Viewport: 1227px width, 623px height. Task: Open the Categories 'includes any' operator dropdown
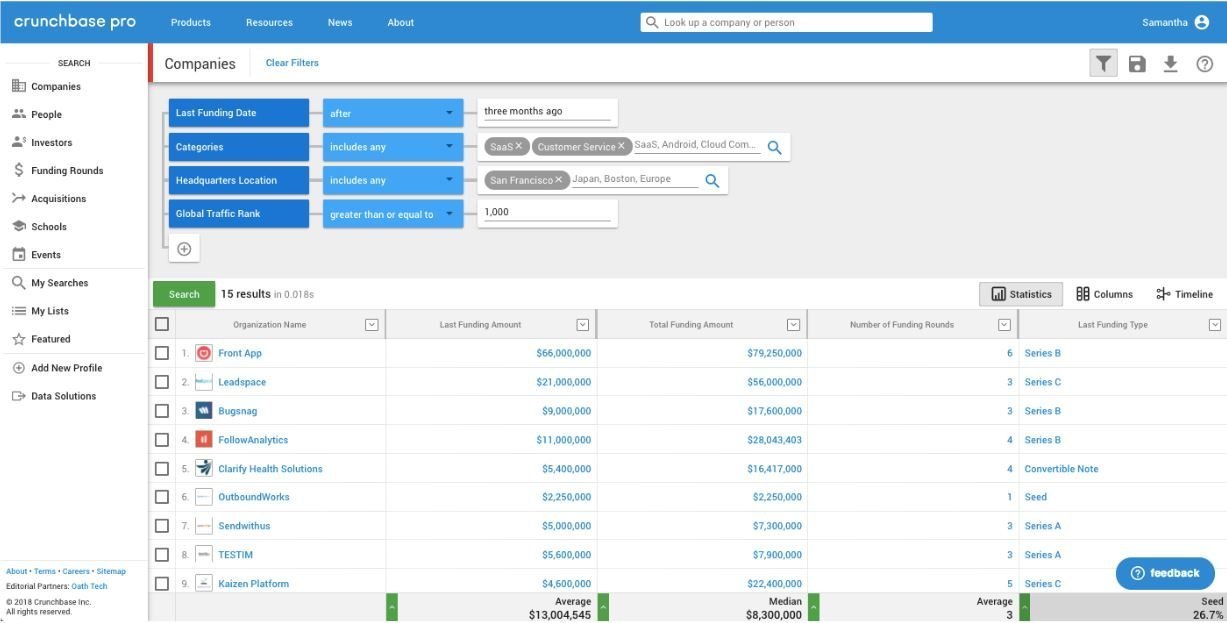pyautogui.click(x=393, y=147)
